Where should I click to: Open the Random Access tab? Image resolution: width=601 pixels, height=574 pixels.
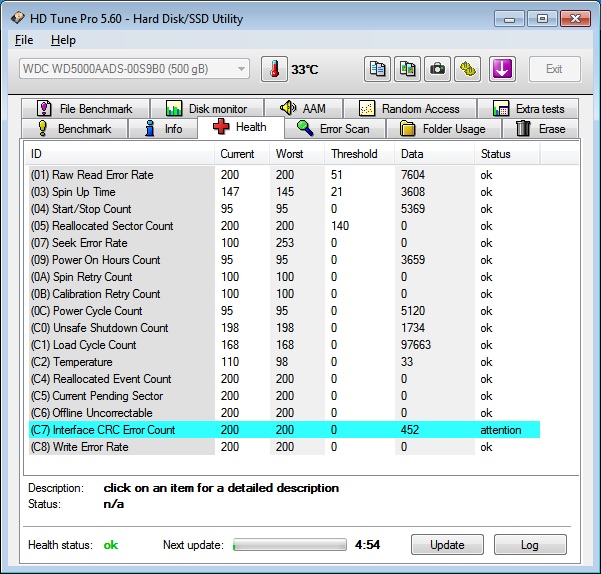pyautogui.click(x=409, y=108)
